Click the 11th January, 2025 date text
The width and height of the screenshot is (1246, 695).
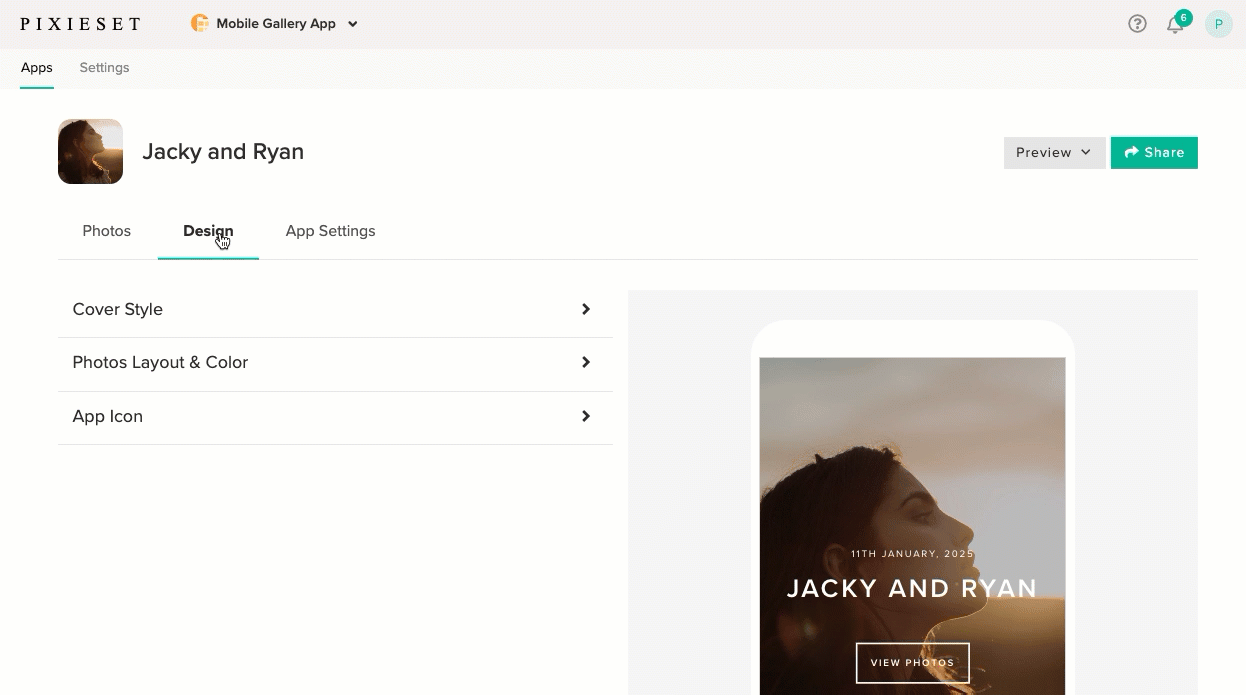(913, 554)
